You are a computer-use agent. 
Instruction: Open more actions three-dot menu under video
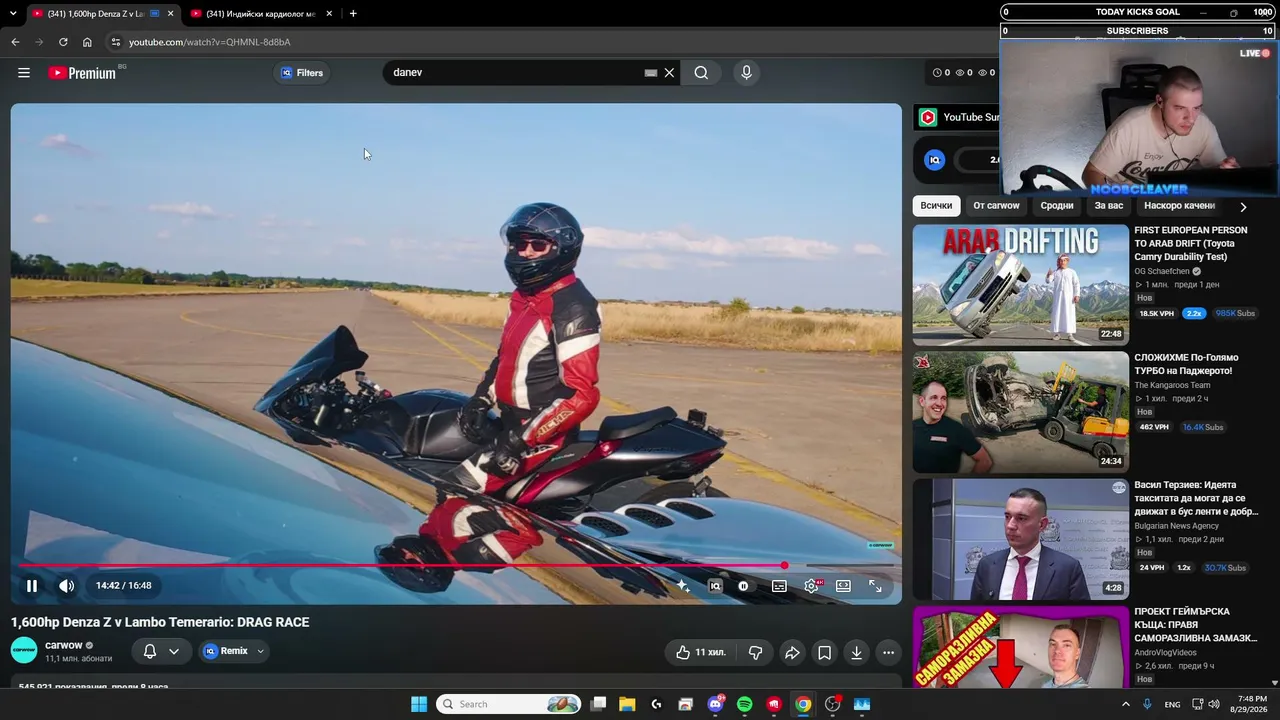(888, 653)
